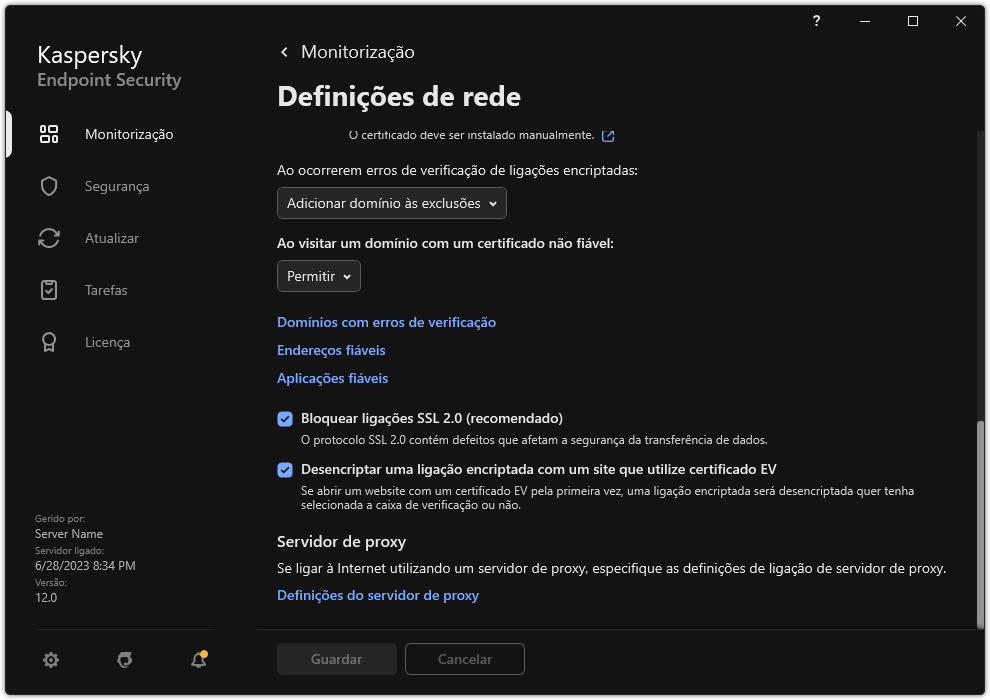Viewport: 990px width, 700px height.
Task: Click the Atualizar refresh arrows icon
Action: [x=49, y=238]
